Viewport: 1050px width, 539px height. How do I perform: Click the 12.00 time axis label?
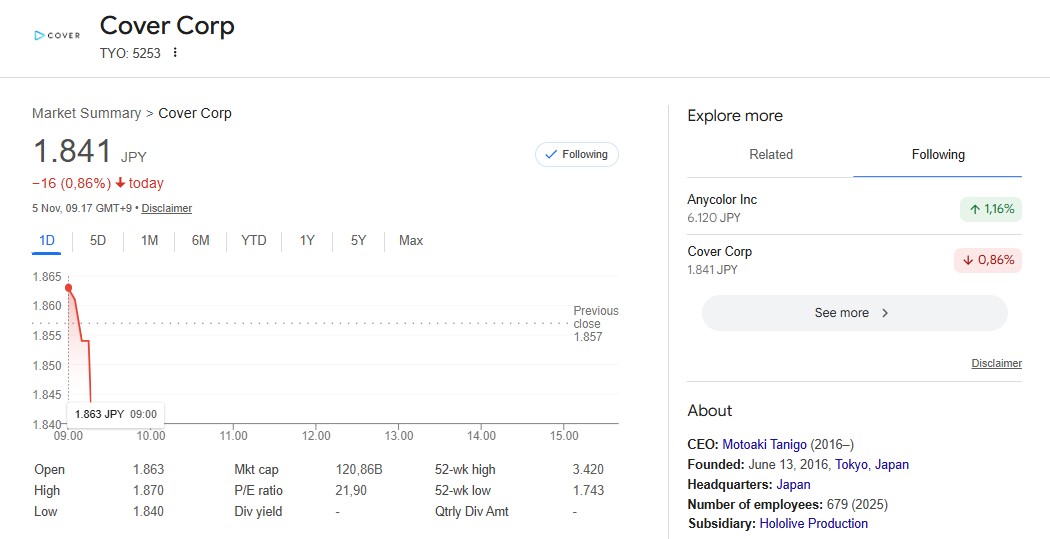316,436
